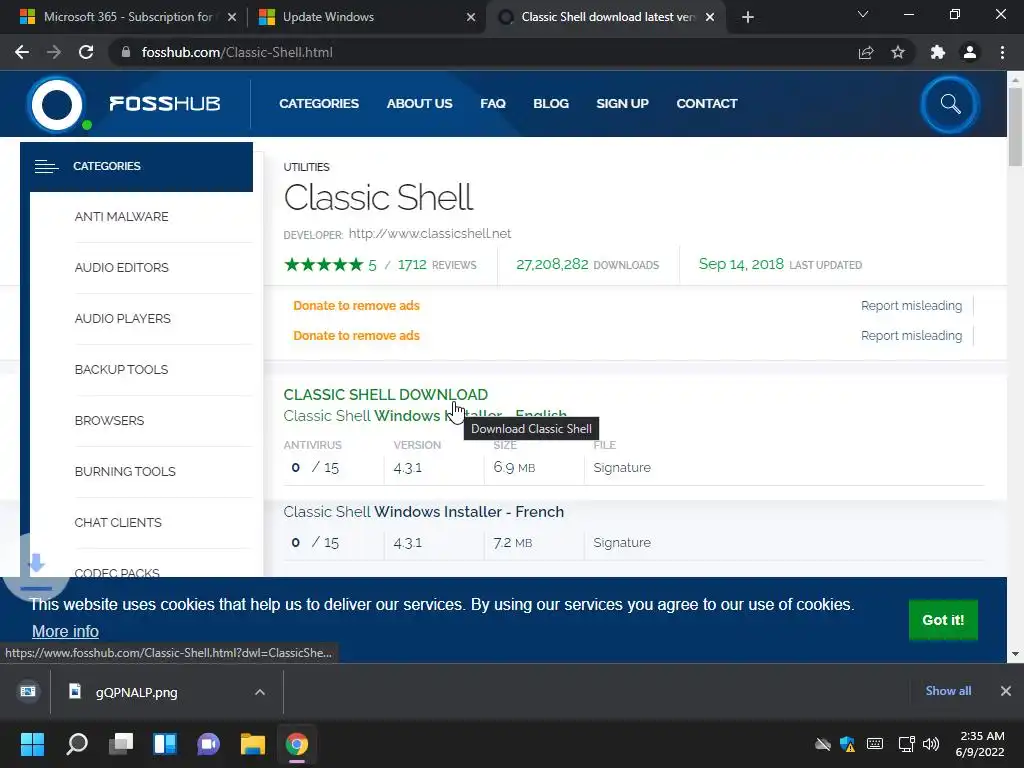
Task: Open the Chat app on taskbar
Action: point(208,744)
